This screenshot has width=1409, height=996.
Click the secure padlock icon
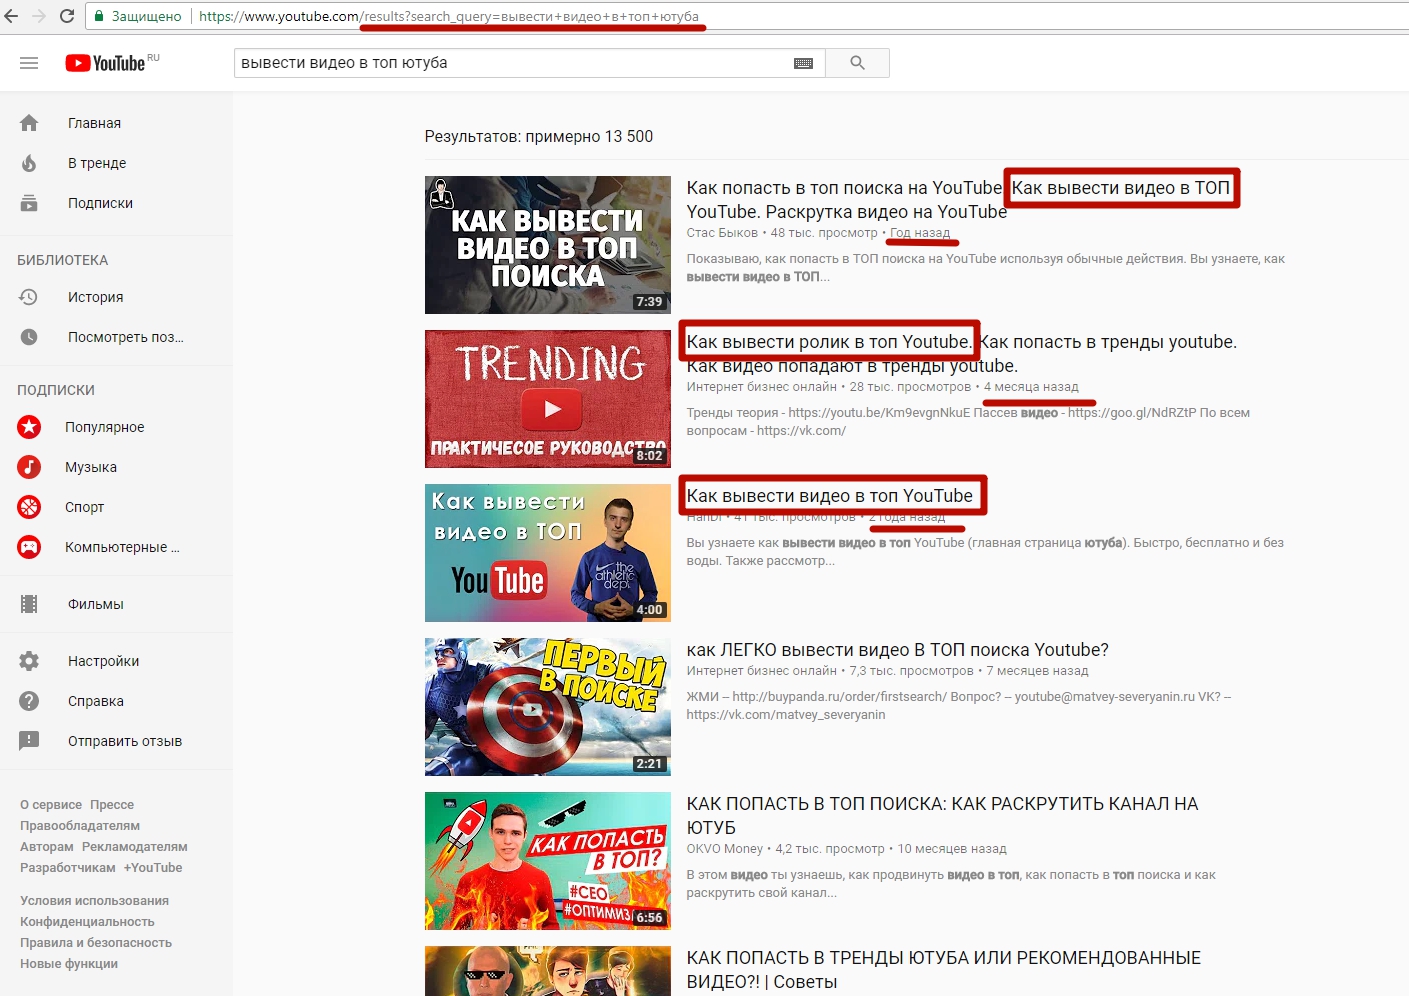pyautogui.click(x=99, y=16)
